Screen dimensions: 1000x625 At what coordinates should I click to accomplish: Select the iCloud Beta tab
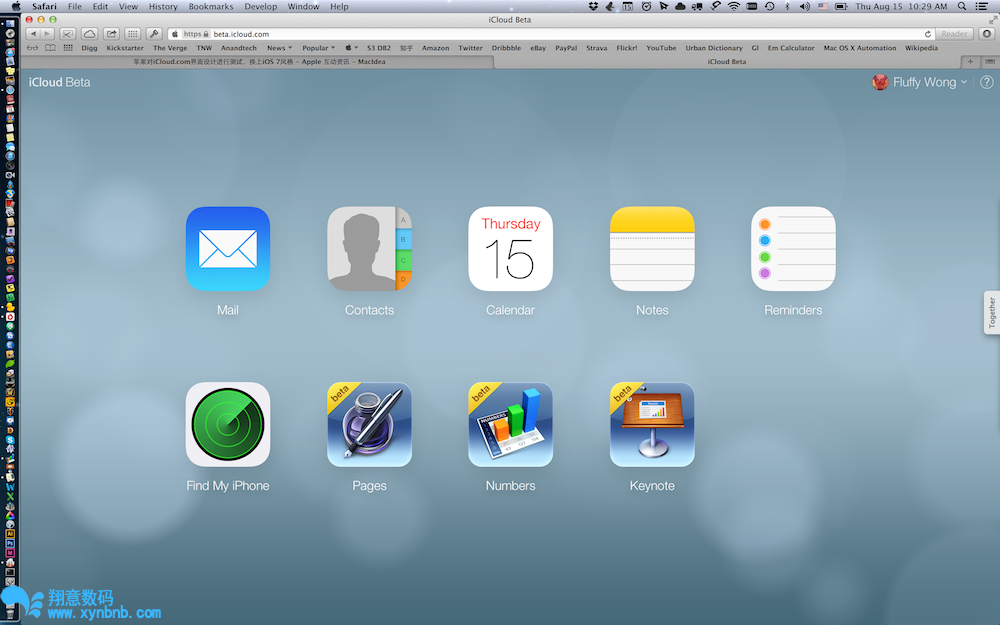pyautogui.click(x=726, y=62)
